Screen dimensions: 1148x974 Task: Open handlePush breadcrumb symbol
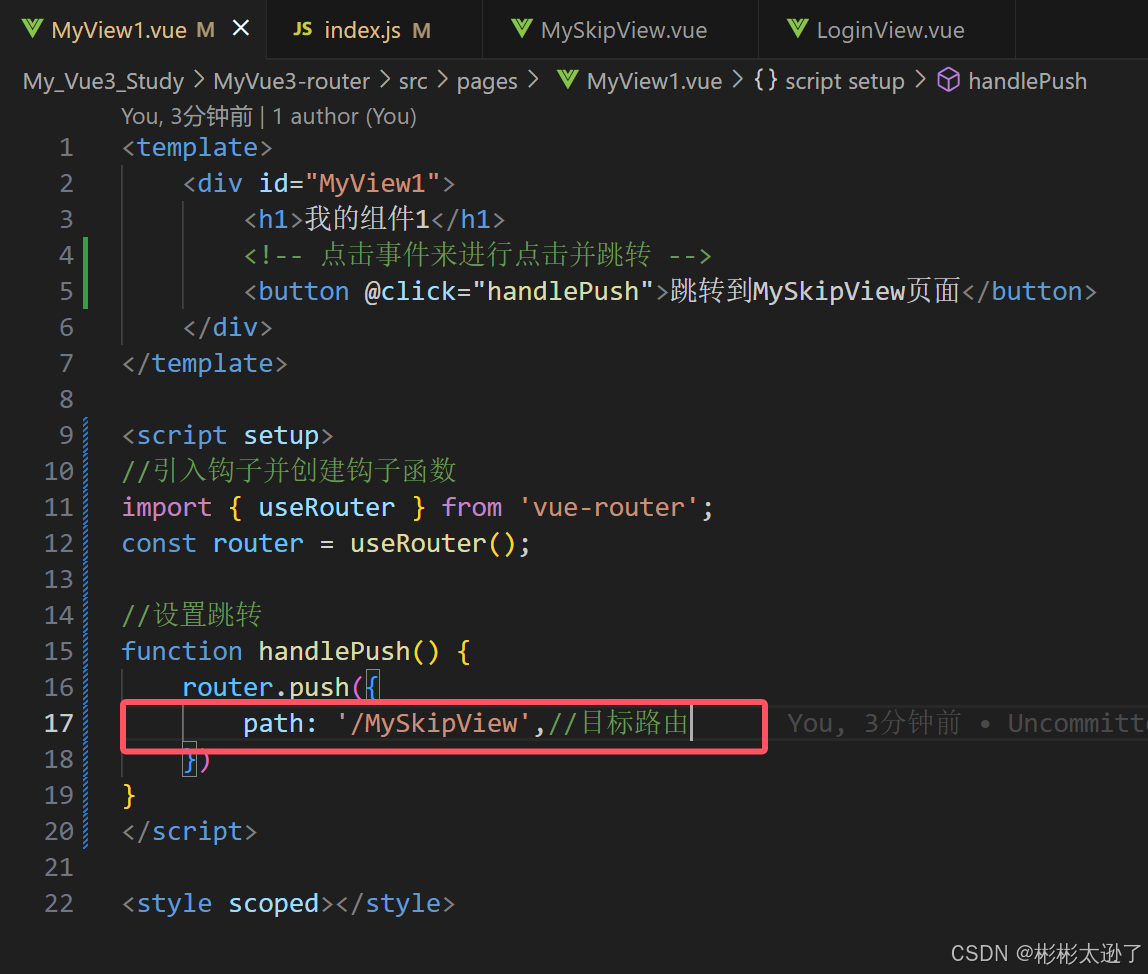[x=1027, y=81]
